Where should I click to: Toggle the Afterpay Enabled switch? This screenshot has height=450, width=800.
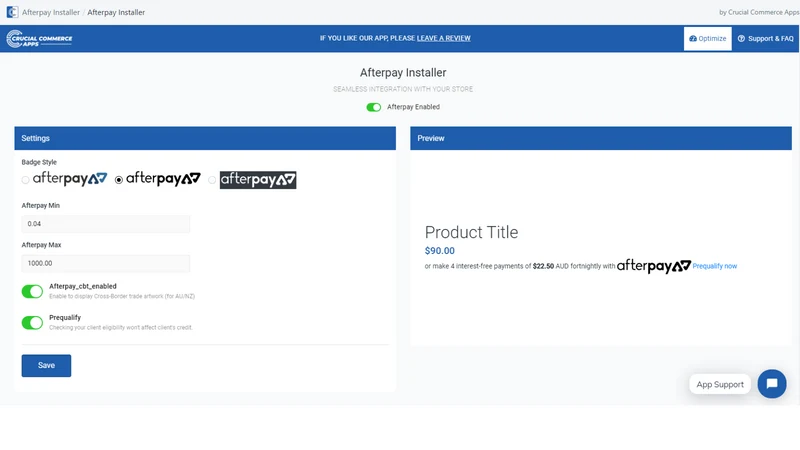point(373,107)
